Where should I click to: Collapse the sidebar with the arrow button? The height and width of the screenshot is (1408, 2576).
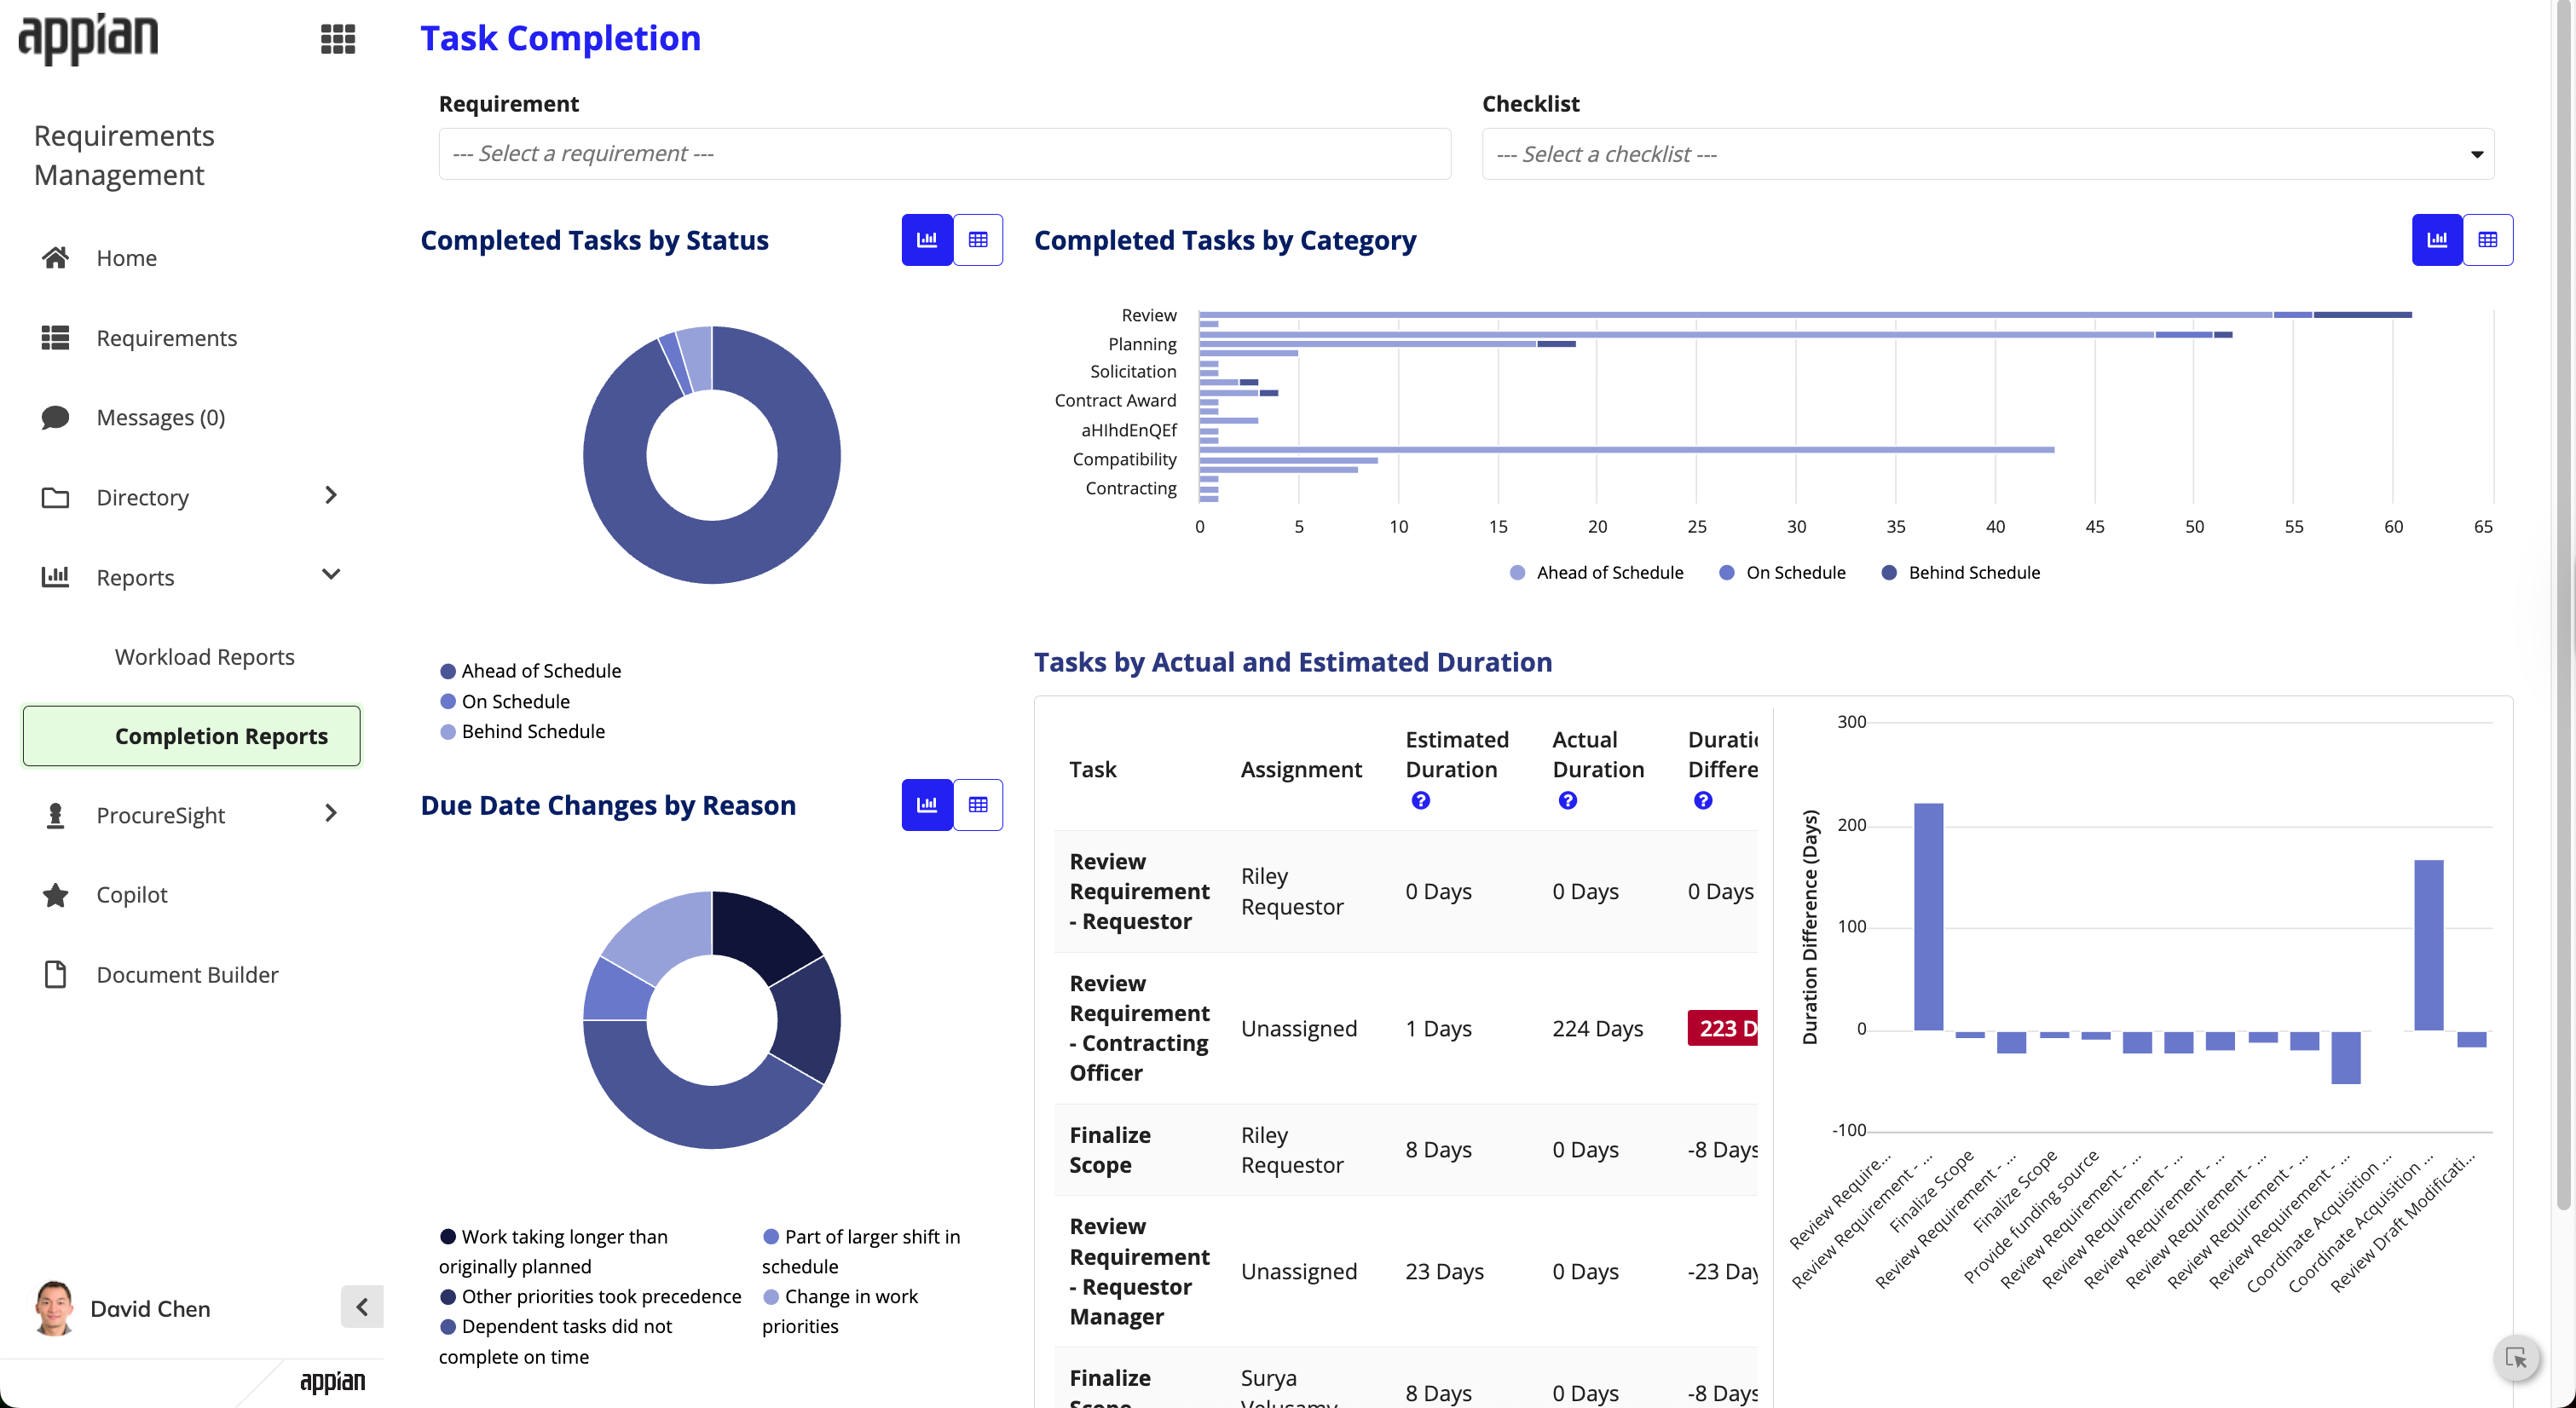(362, 1307)
